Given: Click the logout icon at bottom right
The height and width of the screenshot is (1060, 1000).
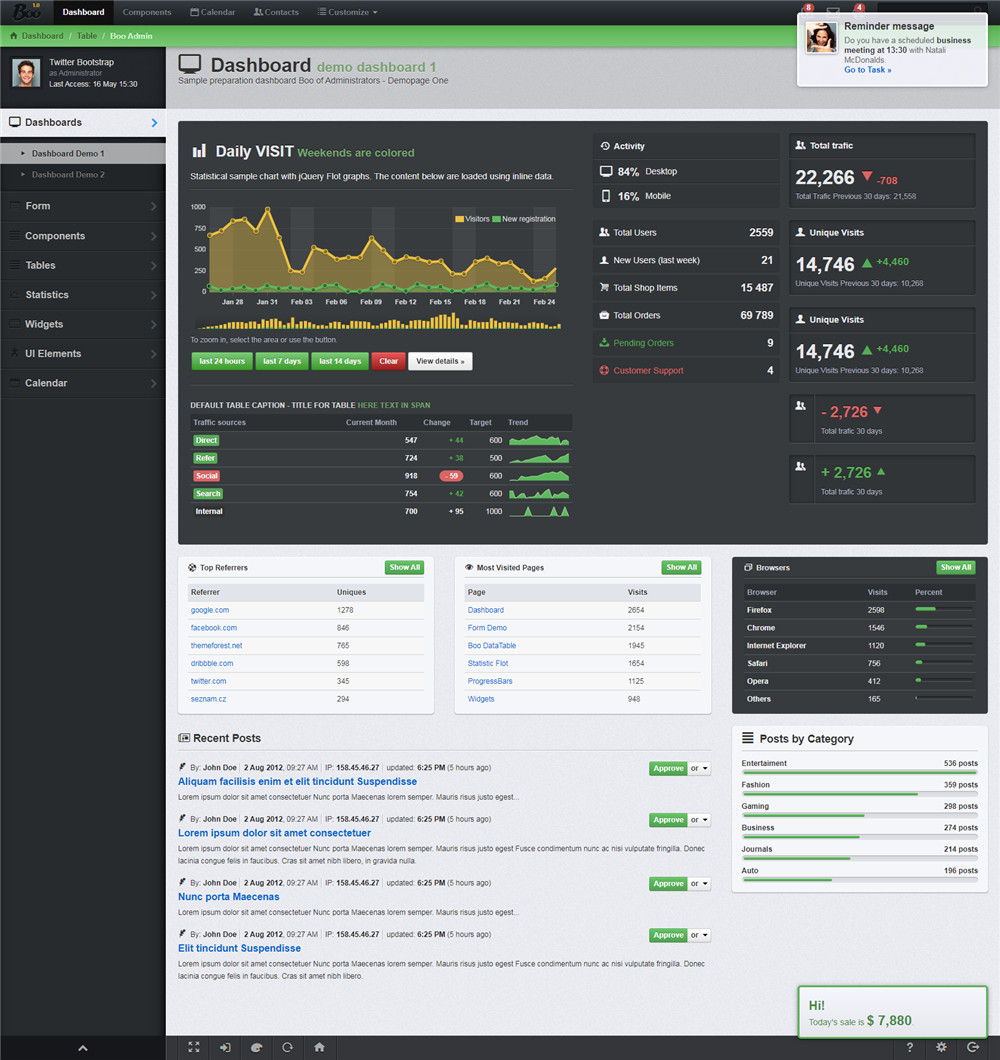Looking at the screenshot, I should tap(973, 1047).
